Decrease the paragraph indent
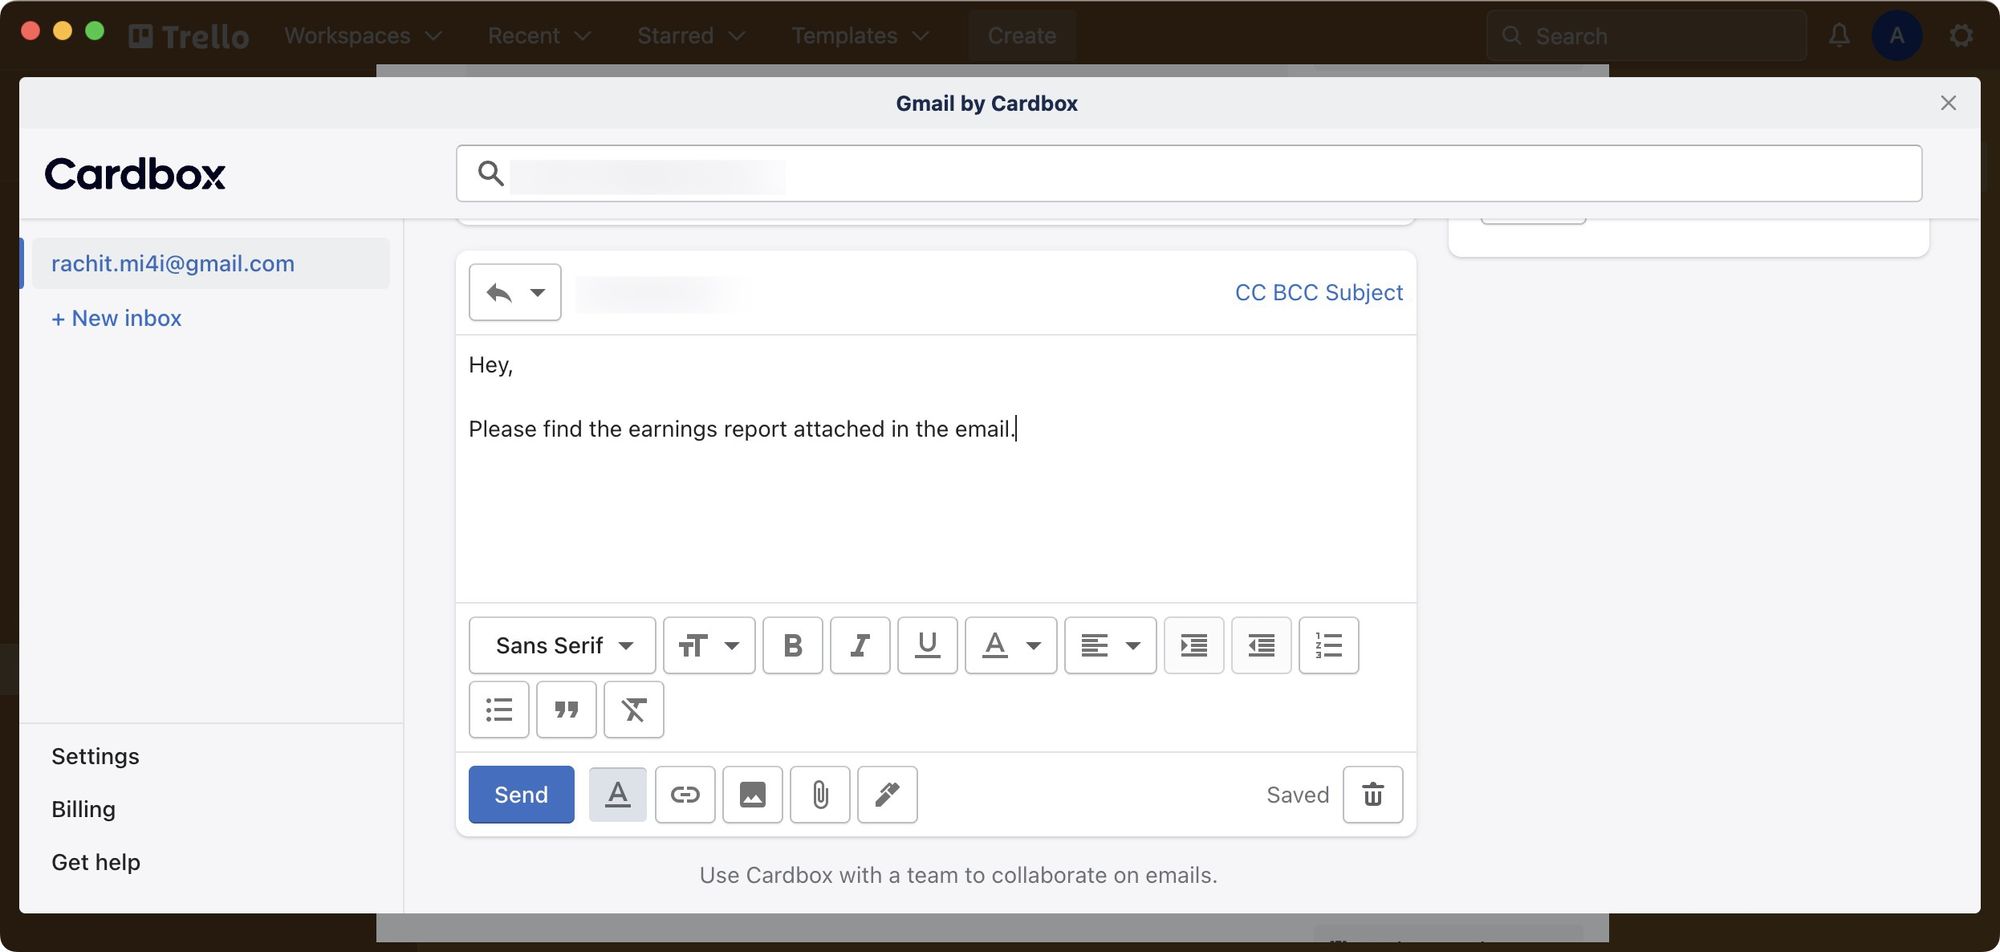The width and height of the screenshot is (2000, 952). [1261, 645]
